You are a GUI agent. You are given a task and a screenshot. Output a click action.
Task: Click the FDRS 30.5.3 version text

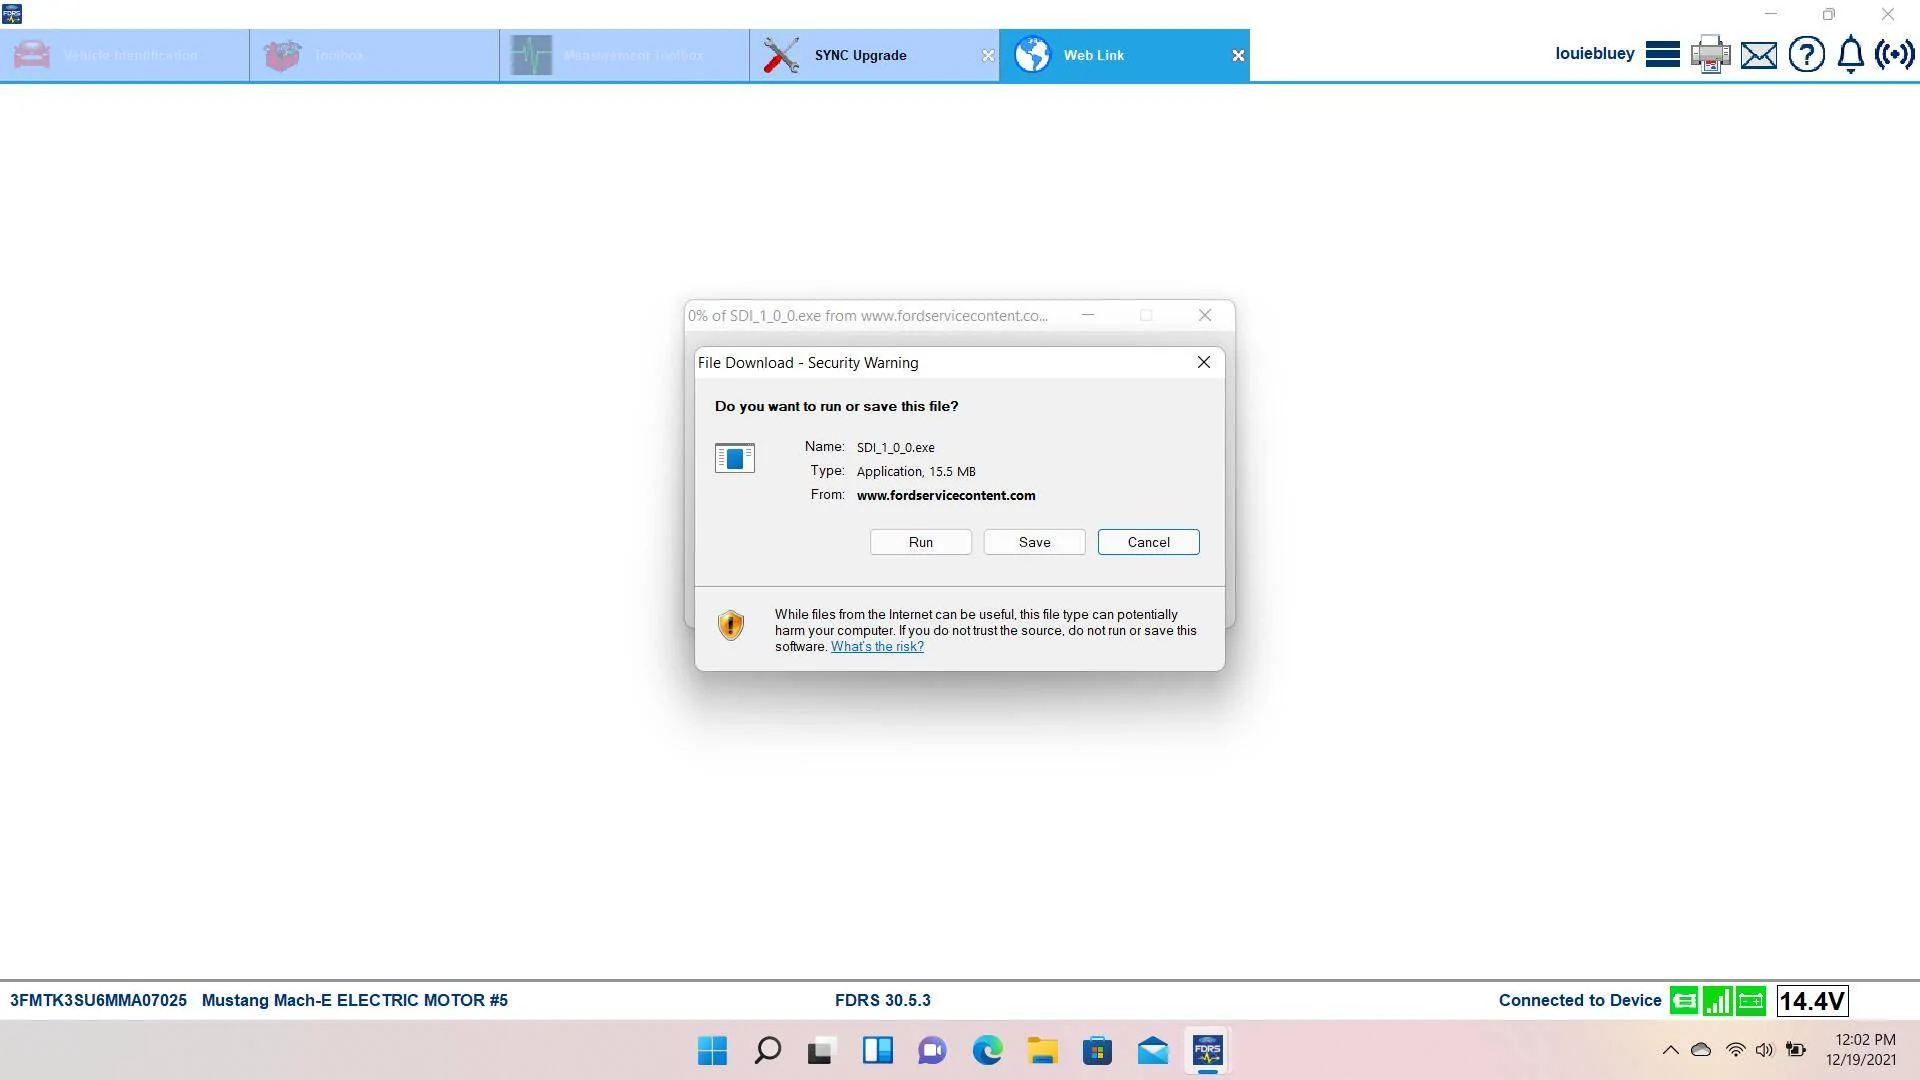click(883, 1000)
